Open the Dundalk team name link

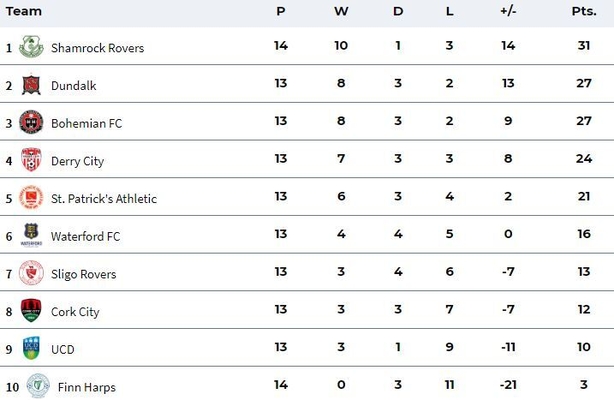click(x=74, y=85)
